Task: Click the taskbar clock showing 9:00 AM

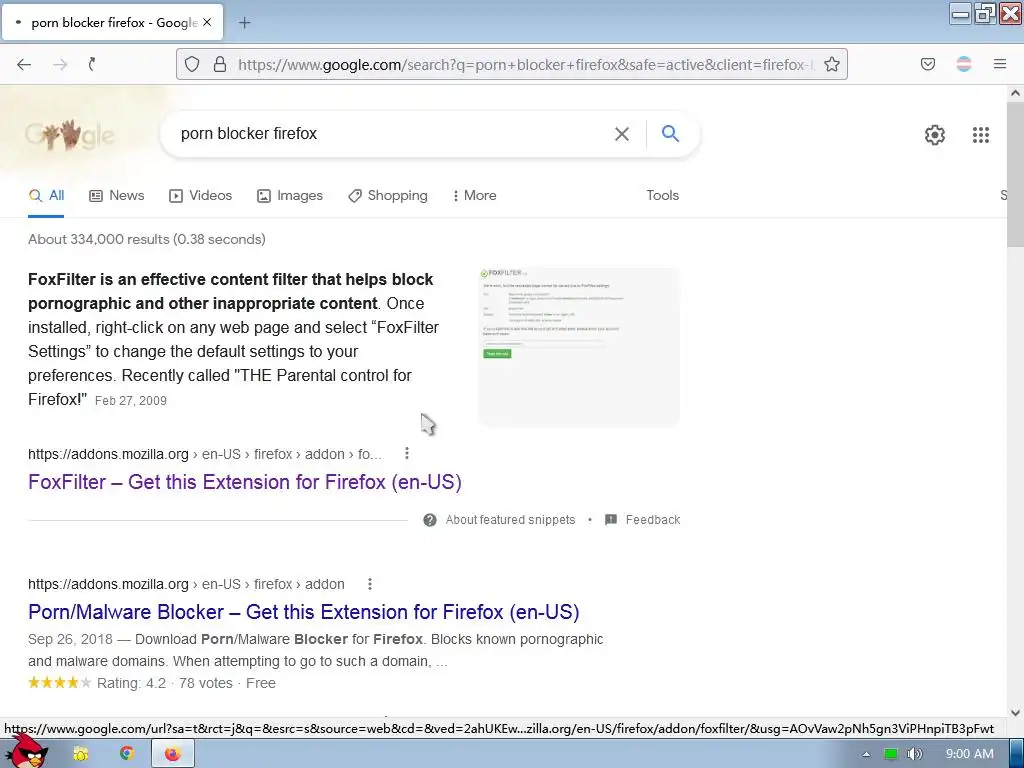Action: pos(970,754)
